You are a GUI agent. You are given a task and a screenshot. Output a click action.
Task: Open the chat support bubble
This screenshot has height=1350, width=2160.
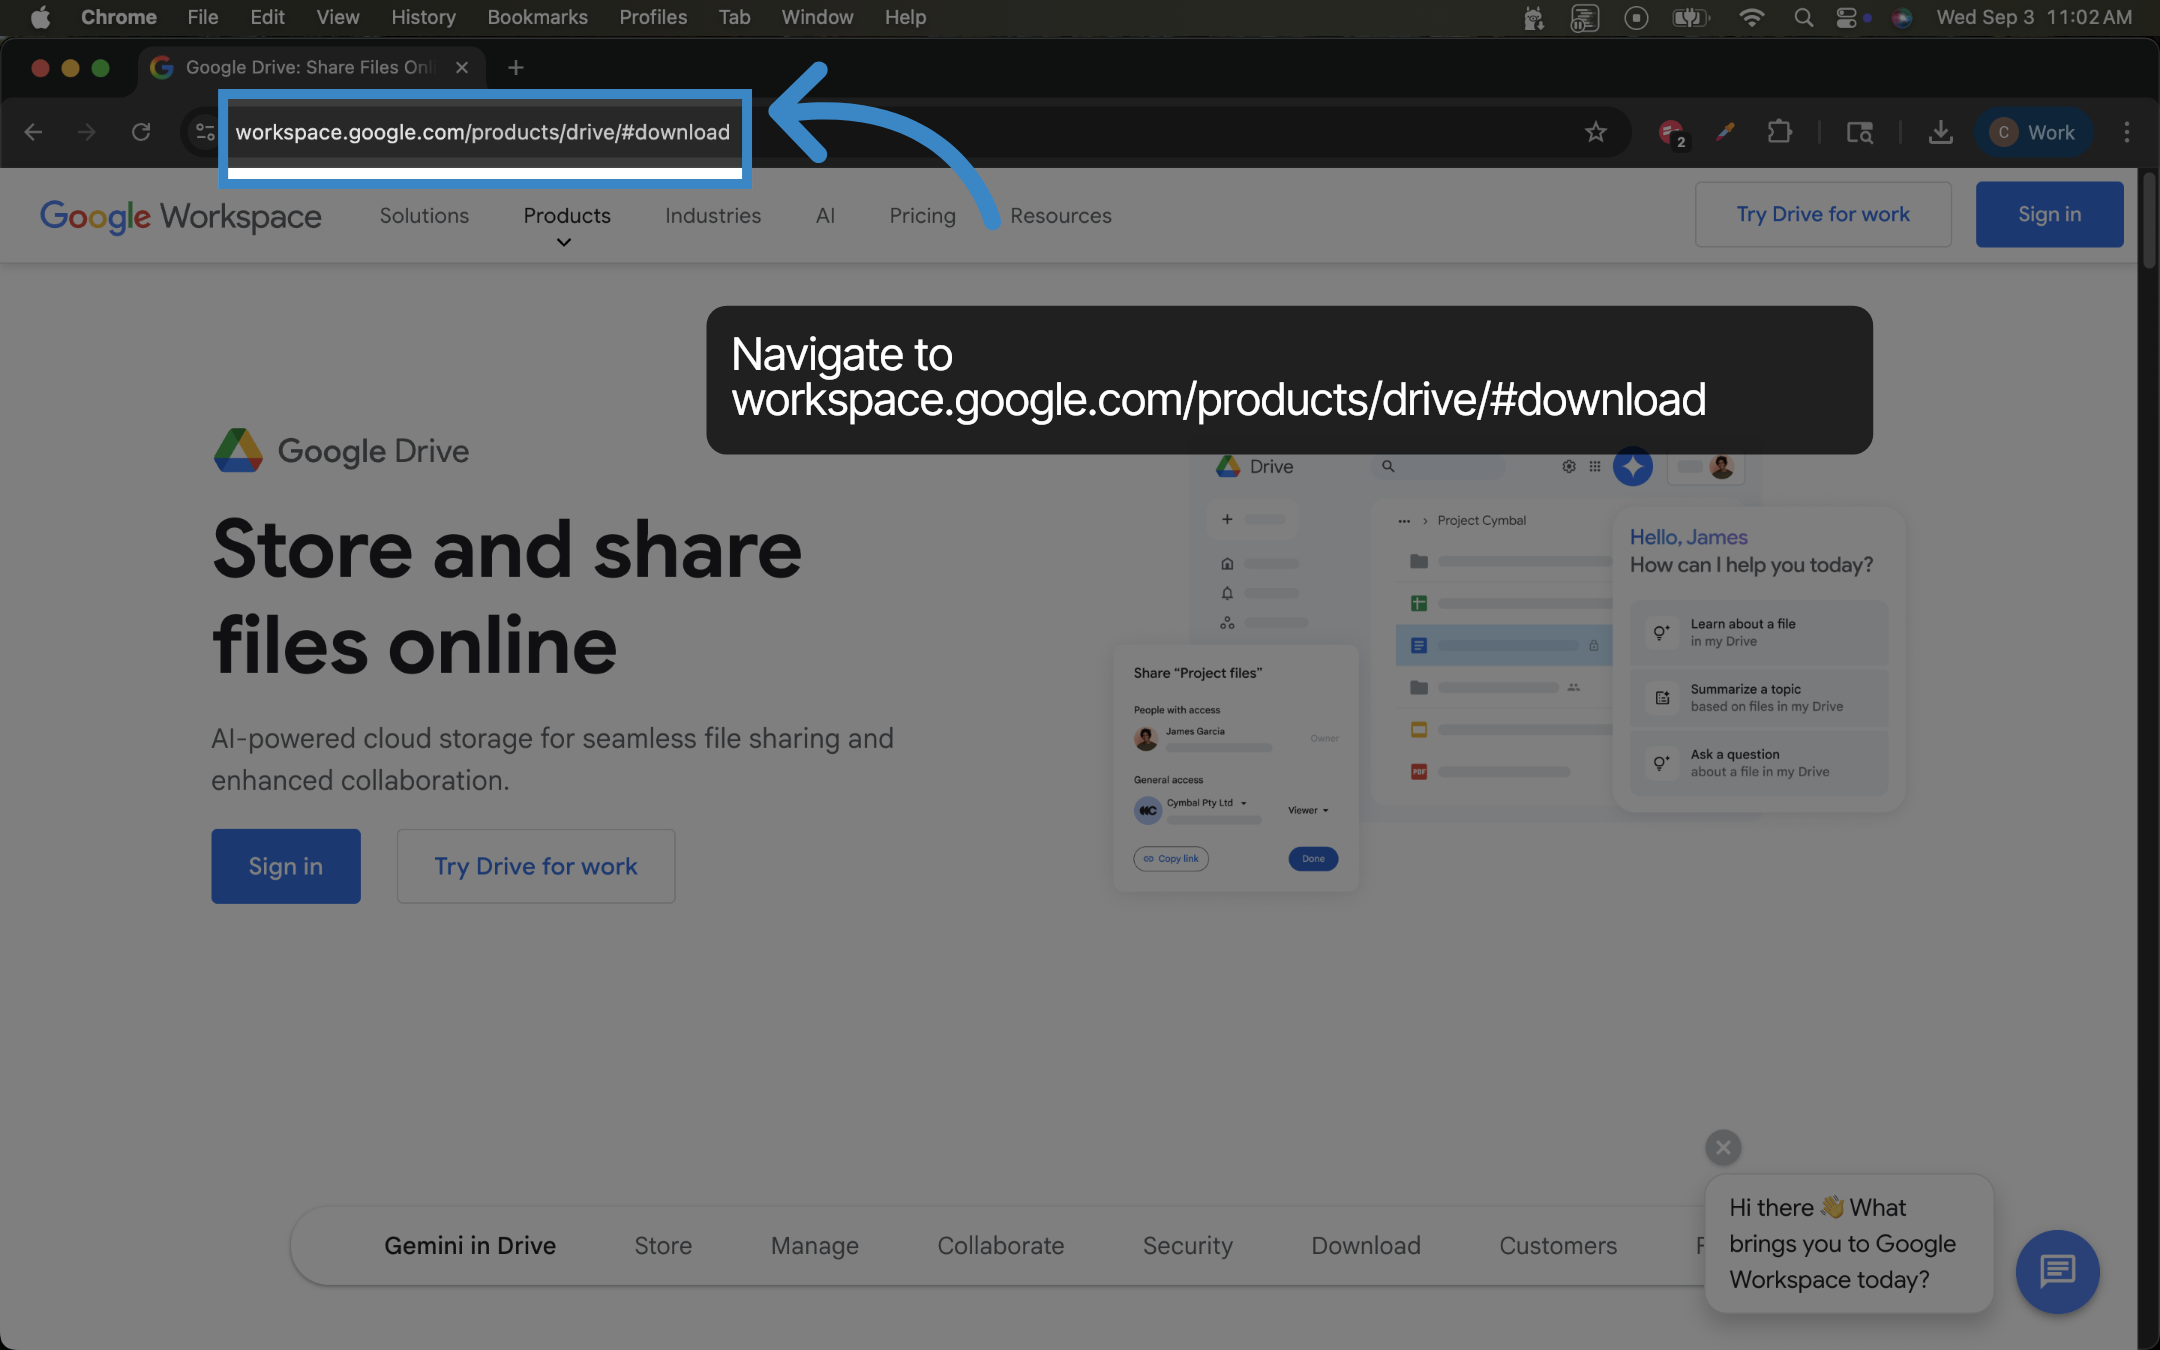tap(2057, 1271)
